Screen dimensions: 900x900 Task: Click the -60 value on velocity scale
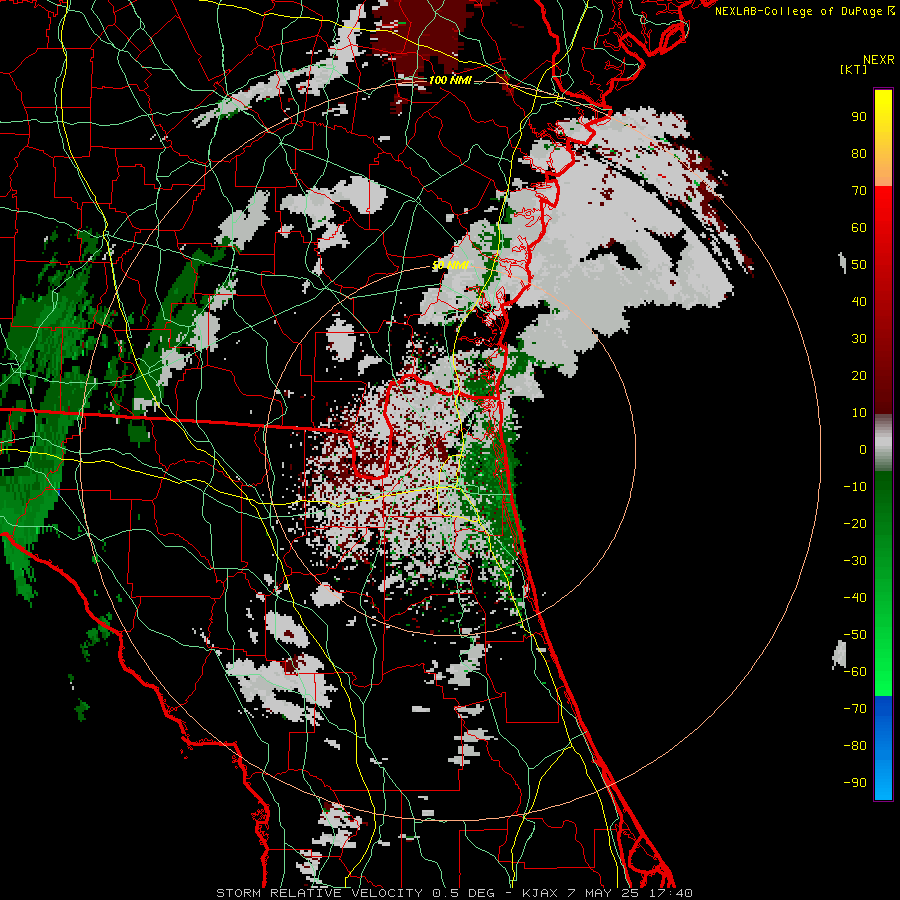[855, 672]
